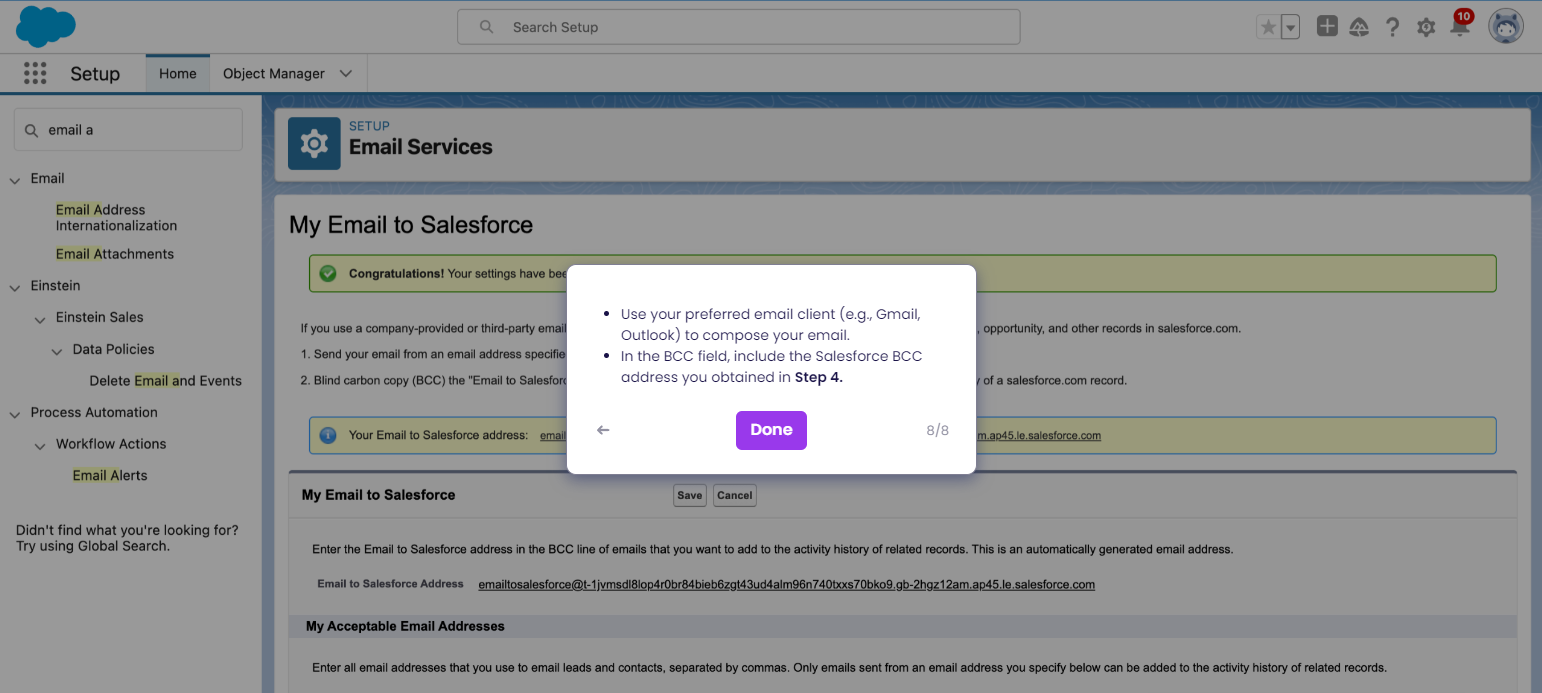Open the Object Manager tab
This screenshot has width=1542, height=693.
click(x=274, y=73)
